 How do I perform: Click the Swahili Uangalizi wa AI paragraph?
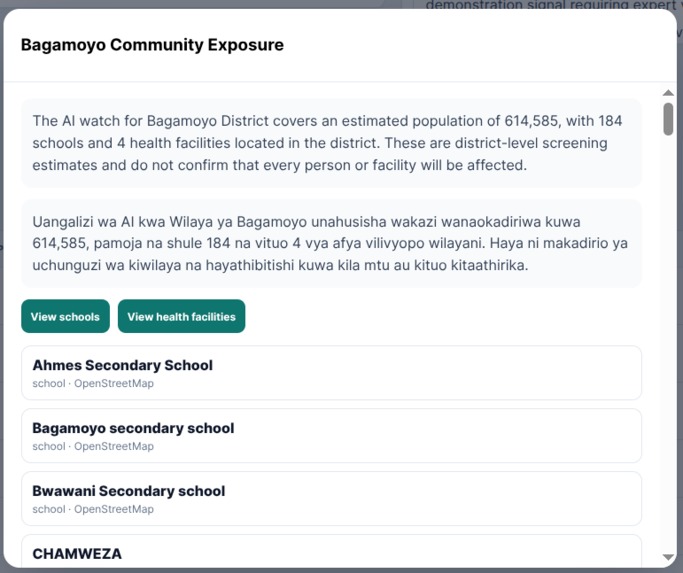tap(331, 244)
